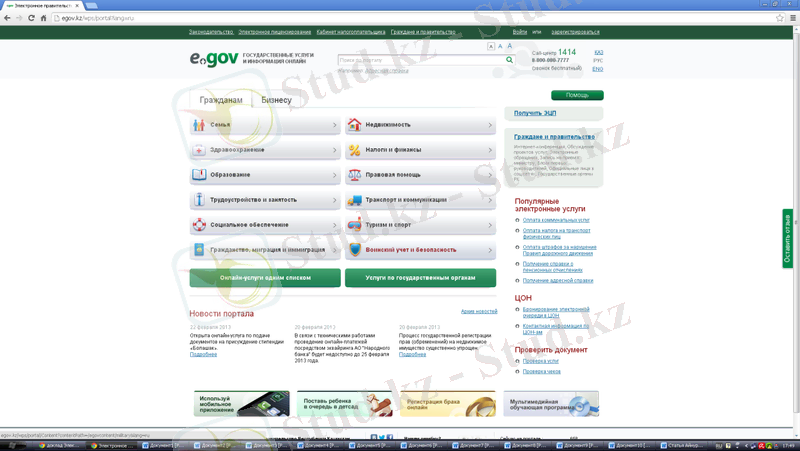The image size is (800, 451).
Task: Open the Поставь ребенка в очередь banner
Action: (344, 404)
